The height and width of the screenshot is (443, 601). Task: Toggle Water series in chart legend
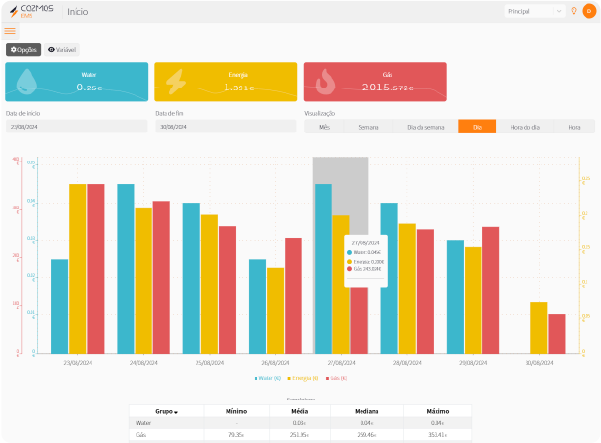(x=268, y=378)
